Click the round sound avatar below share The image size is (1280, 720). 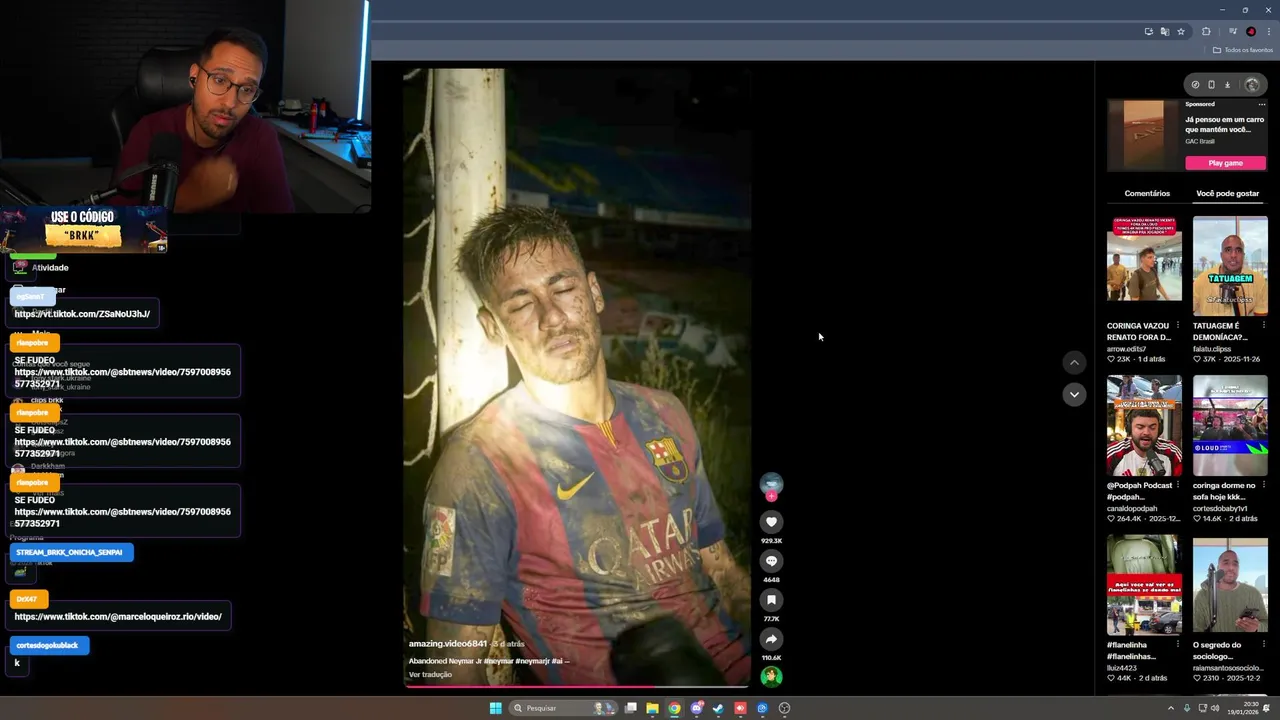[x=771, y=677]
